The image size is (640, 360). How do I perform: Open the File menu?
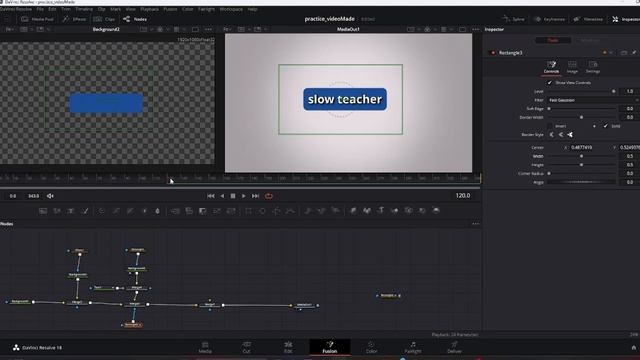coord(40,9)
